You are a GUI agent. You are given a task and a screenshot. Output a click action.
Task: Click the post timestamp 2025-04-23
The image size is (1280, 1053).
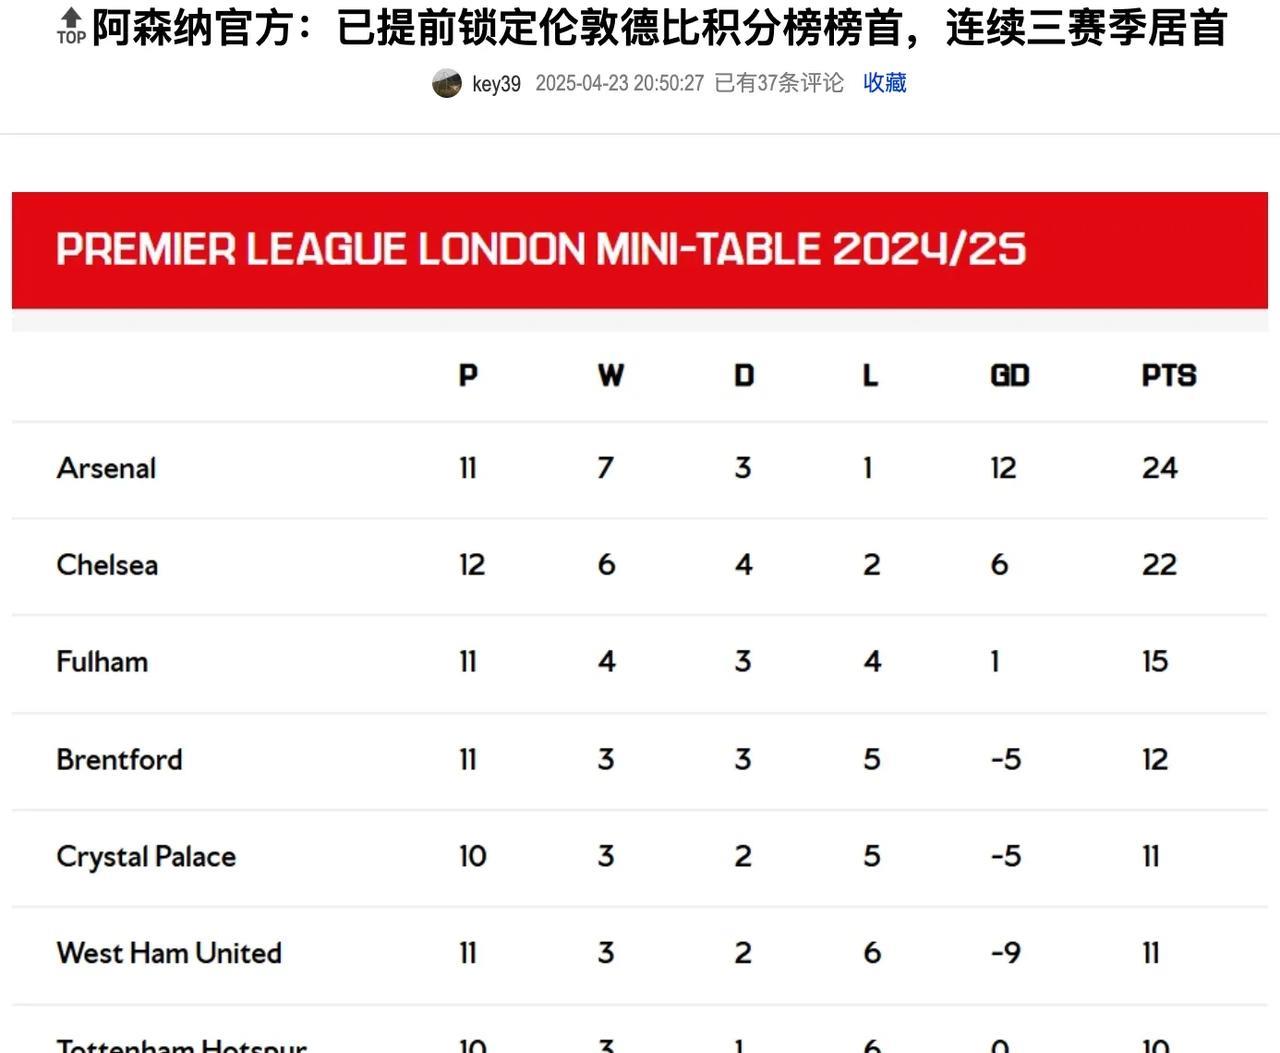click(x=620, y=83)
